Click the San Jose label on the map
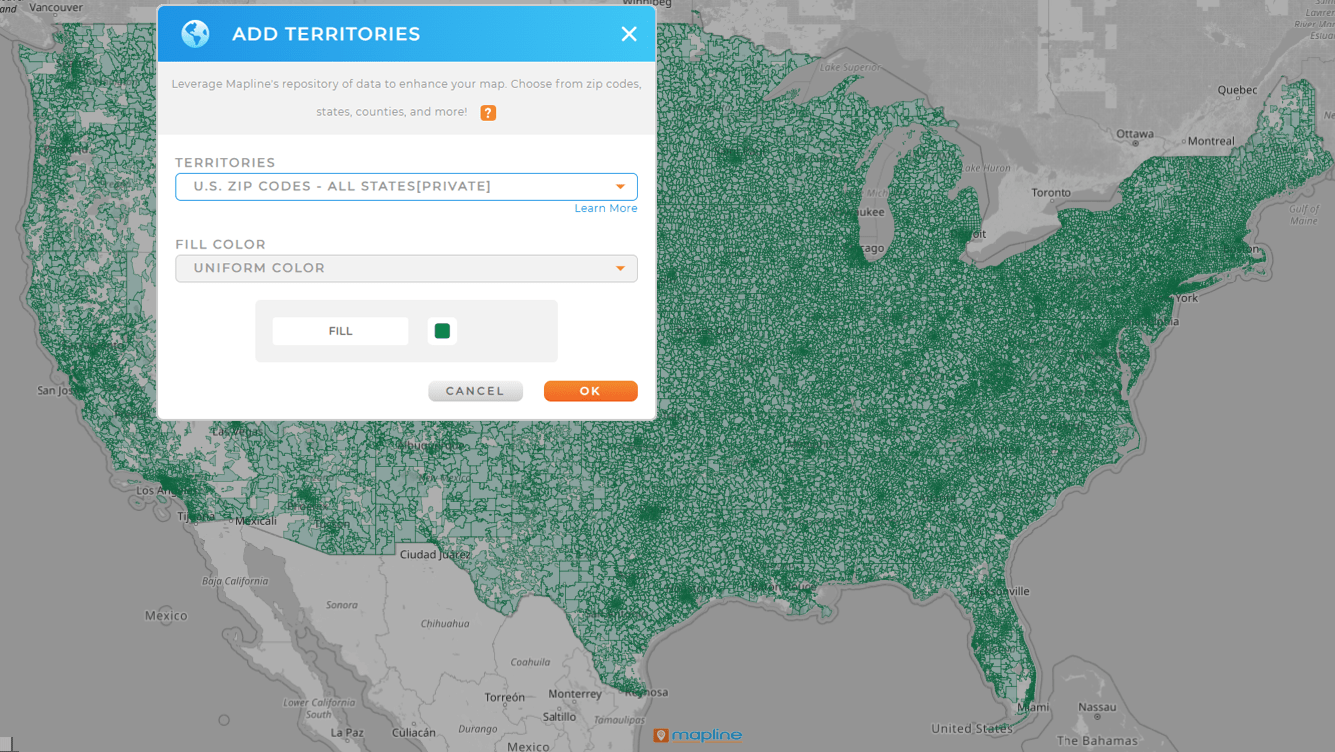 [56, 390]
